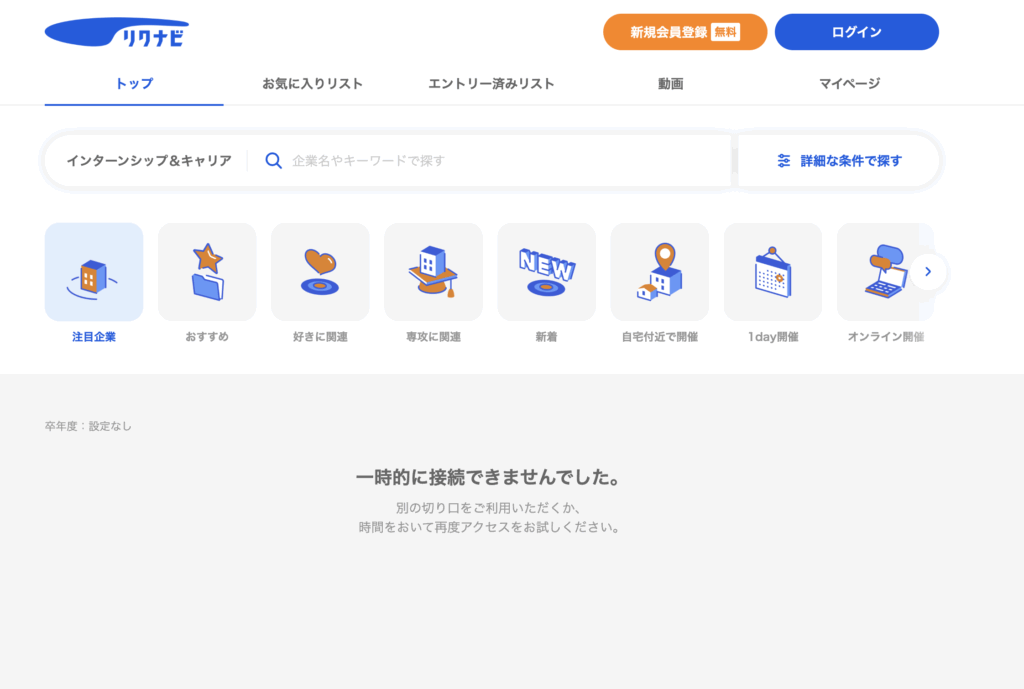Click the リクナビ logo

pos(117,32)
